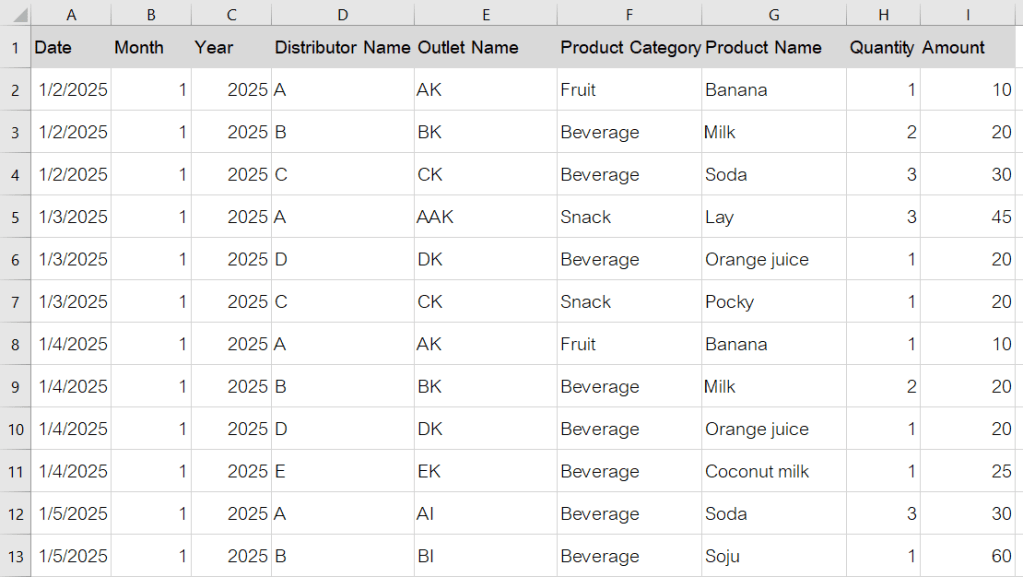
Task: Click the Amount header cell
Action: click(x=968, y=47)
